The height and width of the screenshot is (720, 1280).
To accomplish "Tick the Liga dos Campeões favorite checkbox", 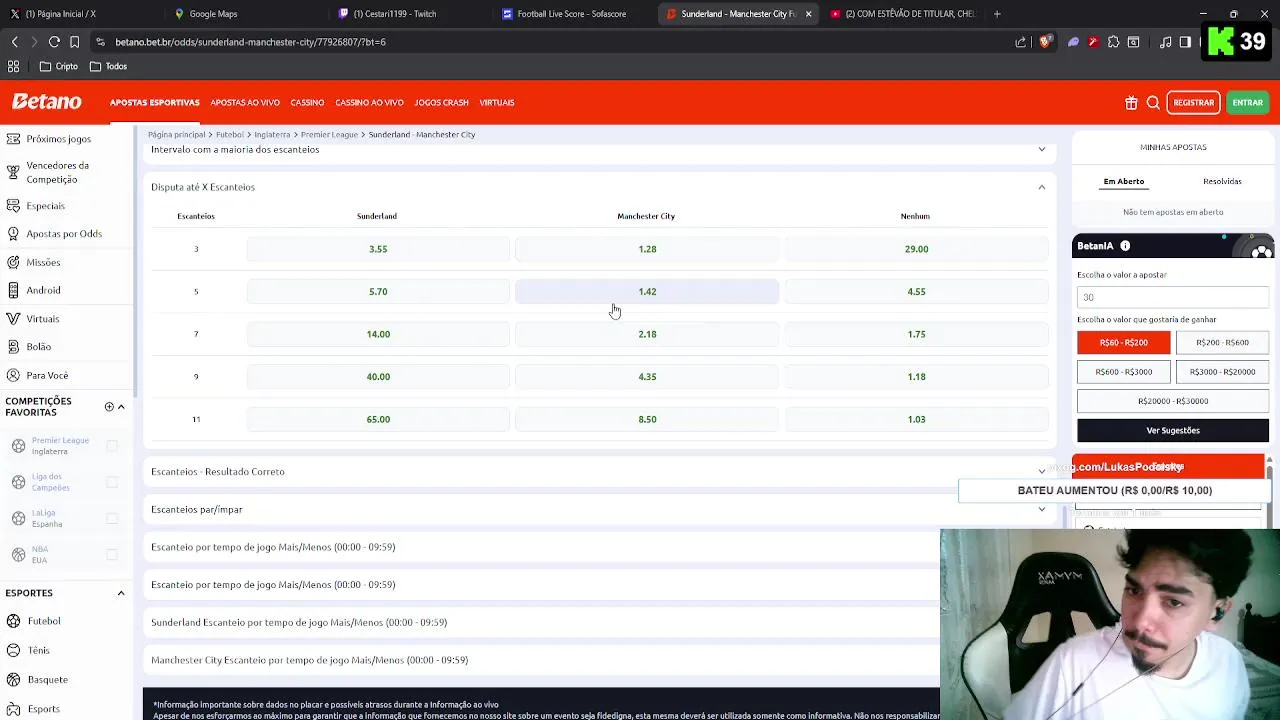I will click(x=112, y=482).
